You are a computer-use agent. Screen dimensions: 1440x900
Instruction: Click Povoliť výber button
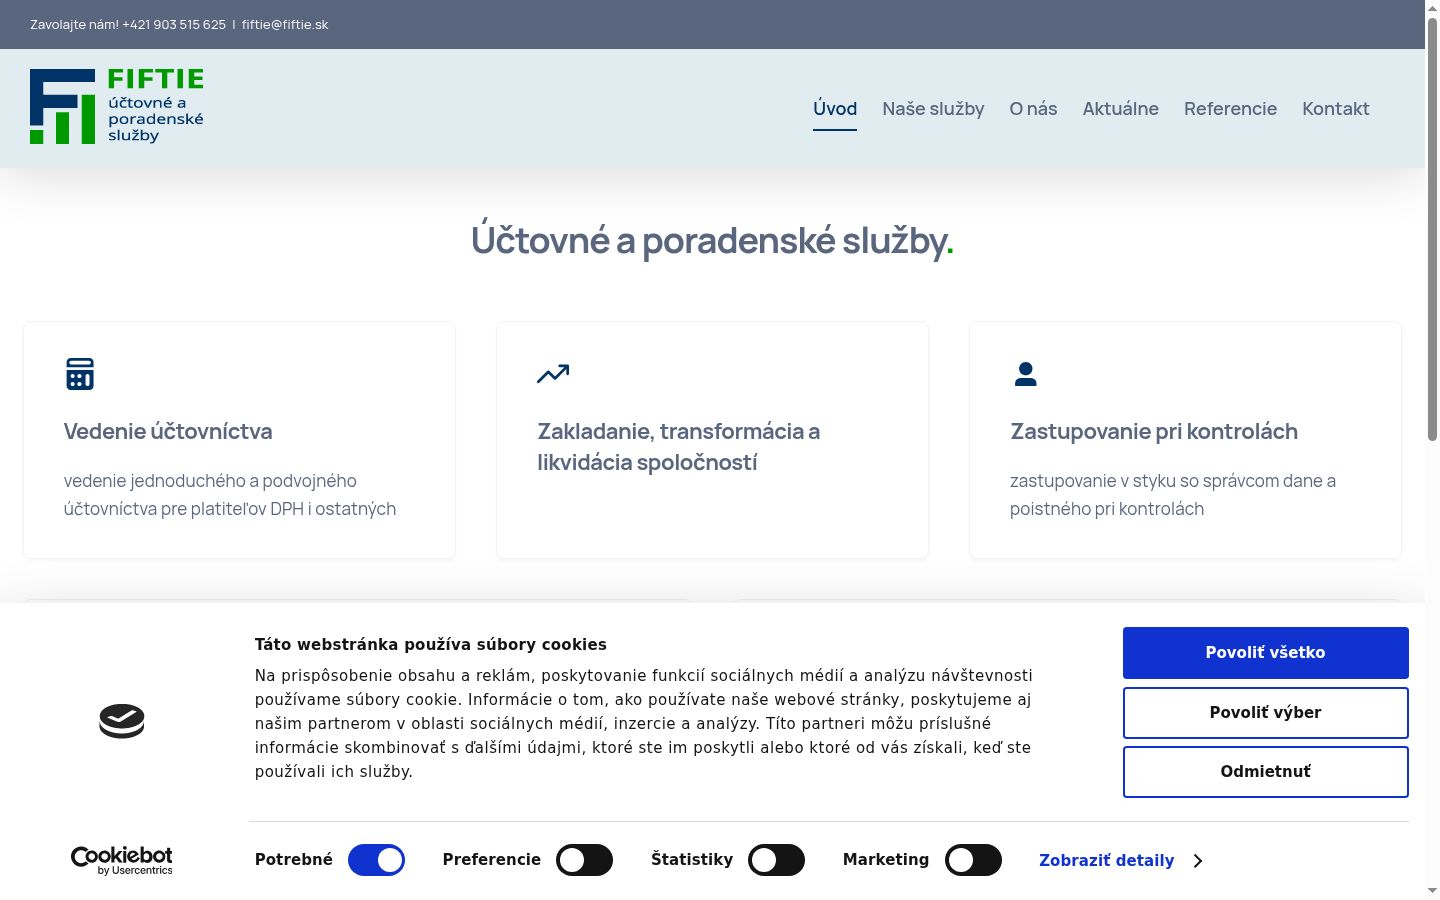click(1265, 713)
